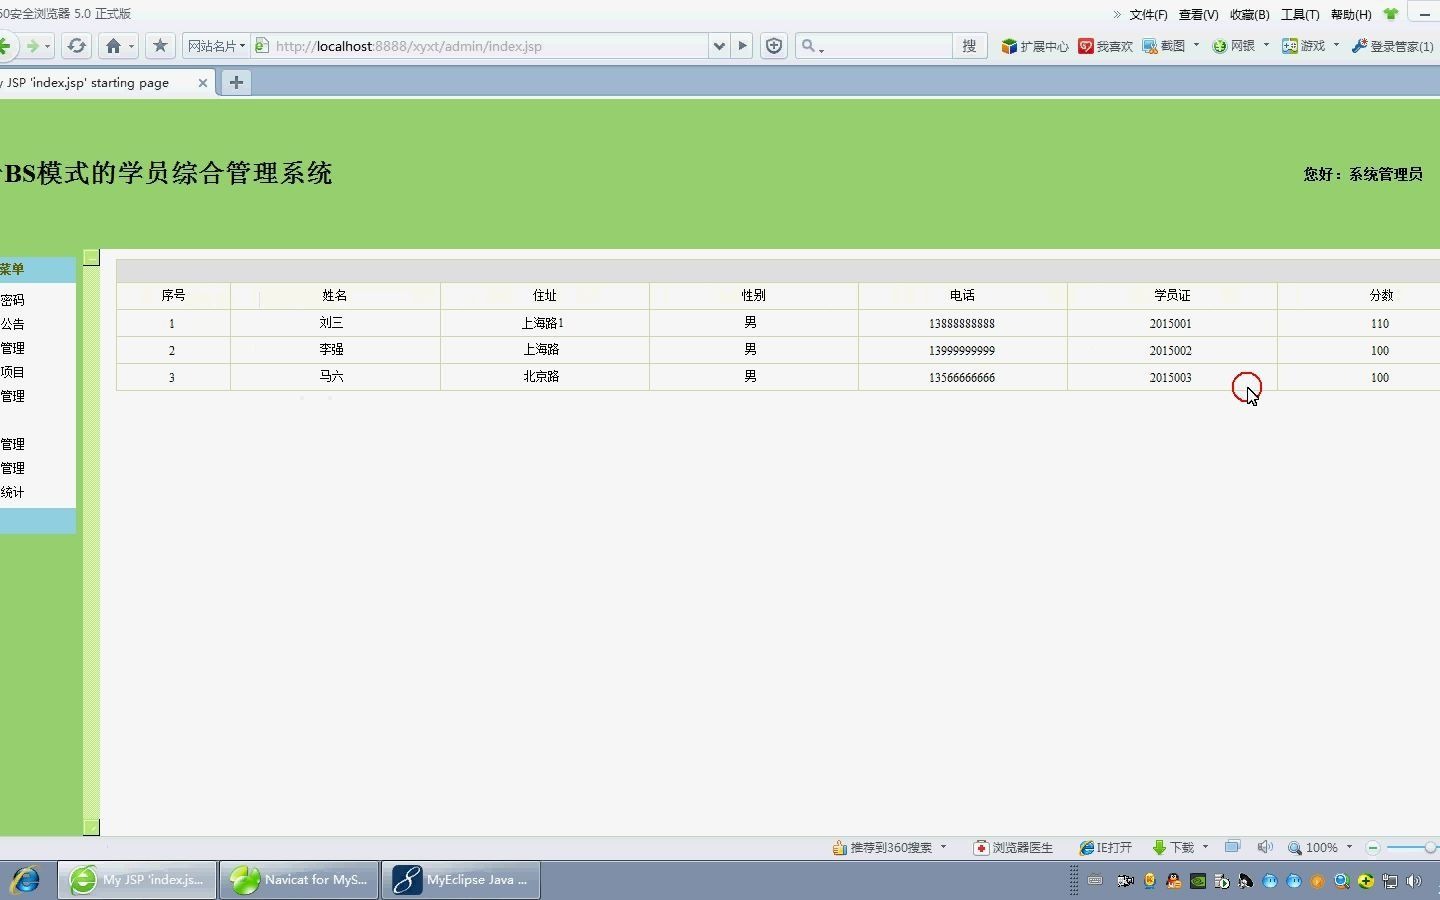This screenshot has height=900, width=1440.
Task: Select the name cell 刘三
Action: tap(331, 323)
